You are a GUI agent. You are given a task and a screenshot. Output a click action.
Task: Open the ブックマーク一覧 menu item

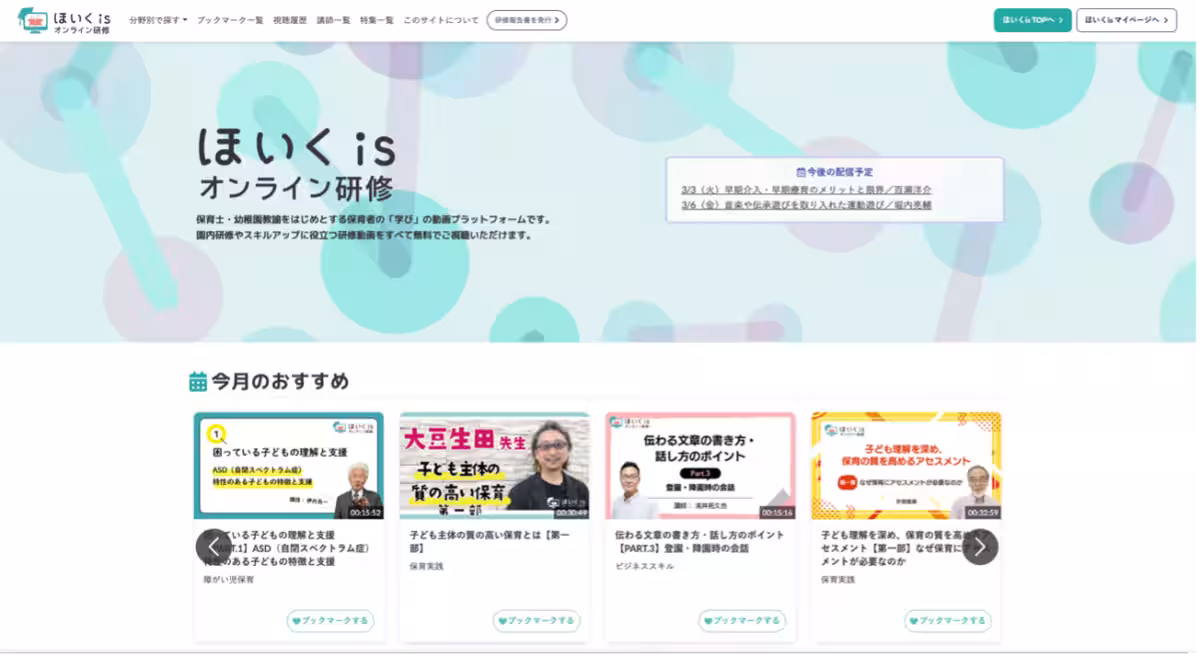230,20
